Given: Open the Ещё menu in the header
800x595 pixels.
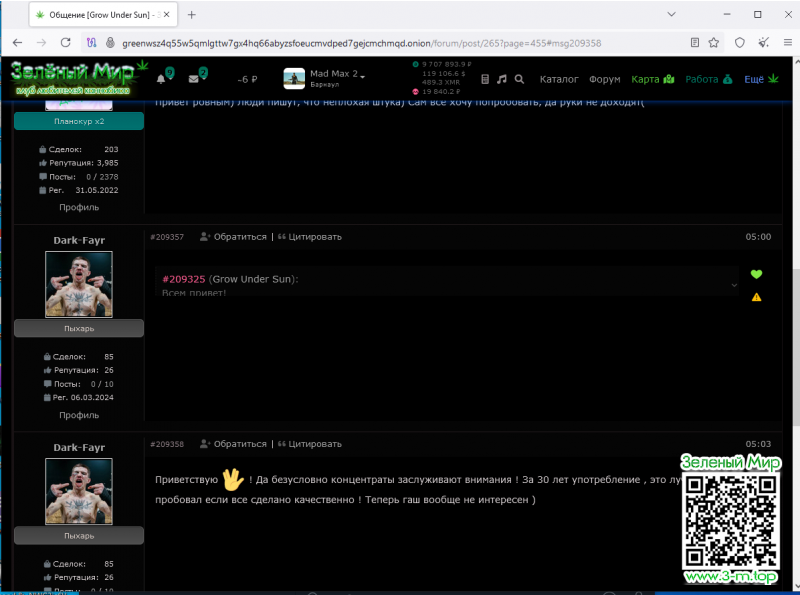Looking at the screenshot, I should pyautogui.click(x=761, y=79).
